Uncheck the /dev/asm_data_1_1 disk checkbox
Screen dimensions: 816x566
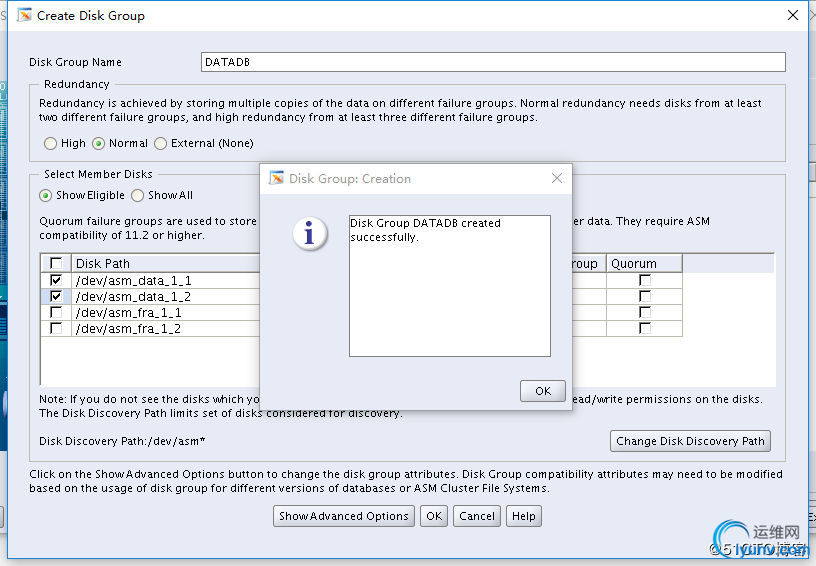[56, 281]
